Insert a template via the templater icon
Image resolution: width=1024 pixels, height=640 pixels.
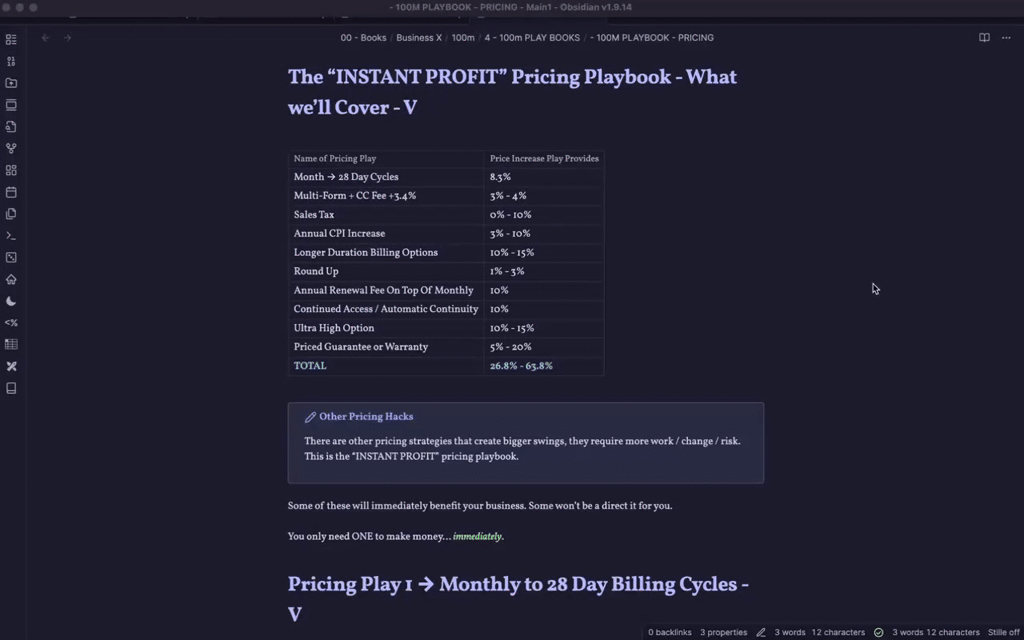(11, 322)
